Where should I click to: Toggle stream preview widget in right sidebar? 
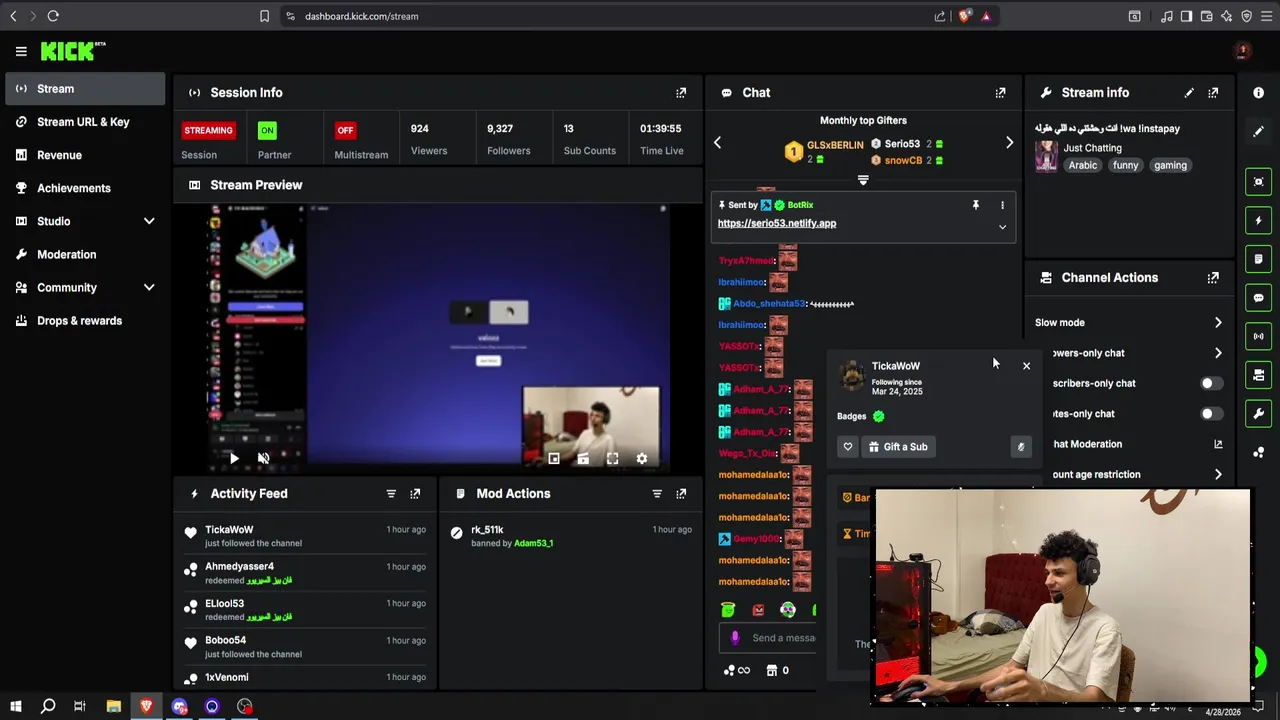1258,182
